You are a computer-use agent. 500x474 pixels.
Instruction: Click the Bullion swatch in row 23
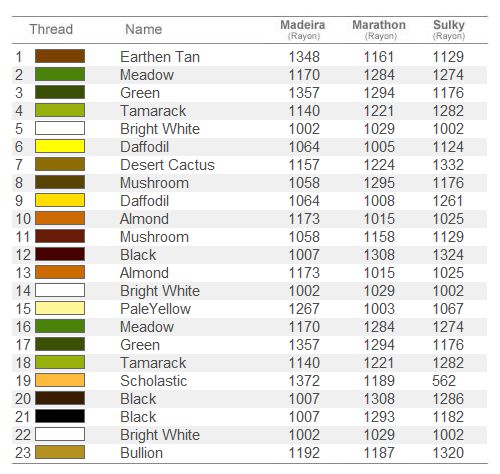tap(60, 452)
